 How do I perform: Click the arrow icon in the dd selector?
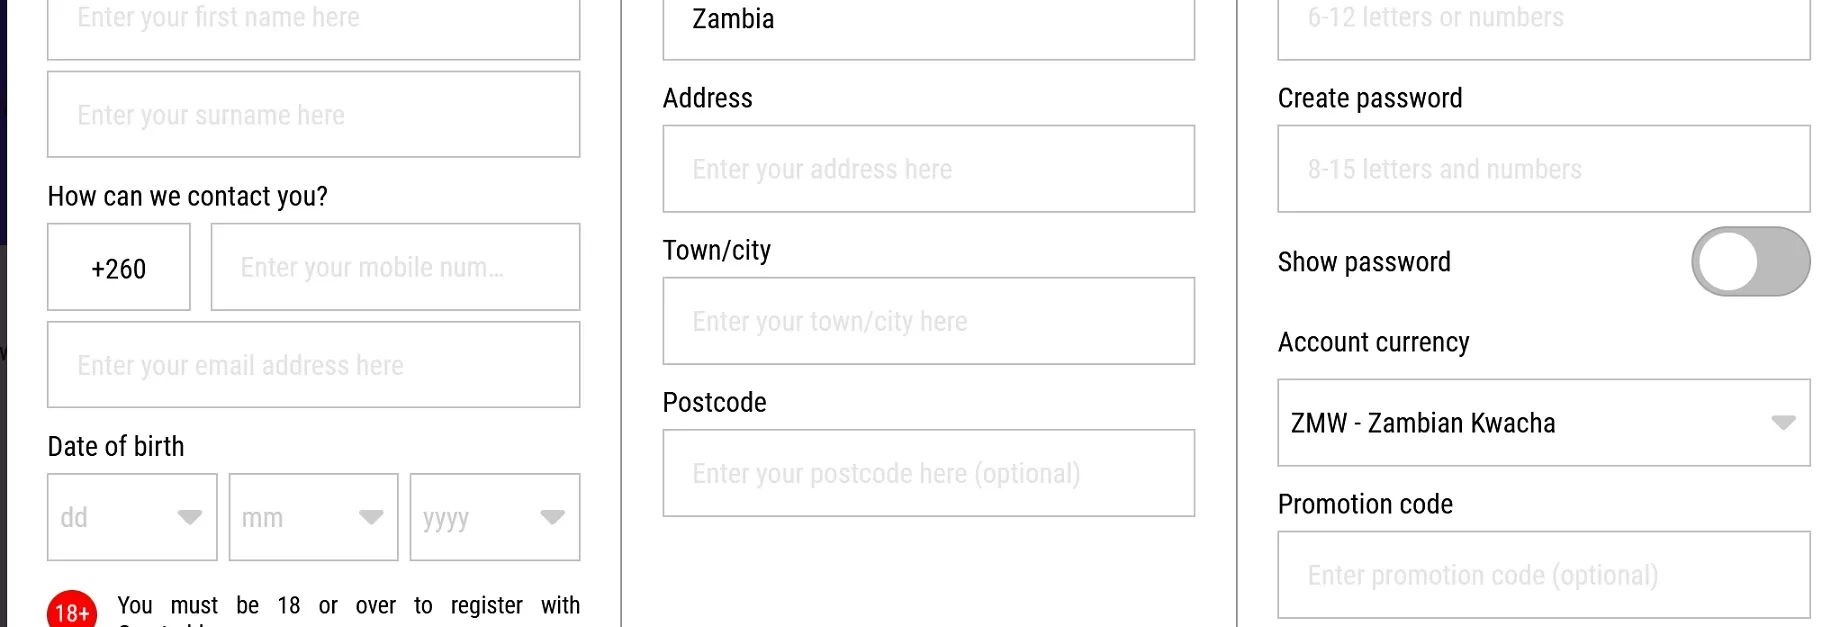[x=190, y=517]
